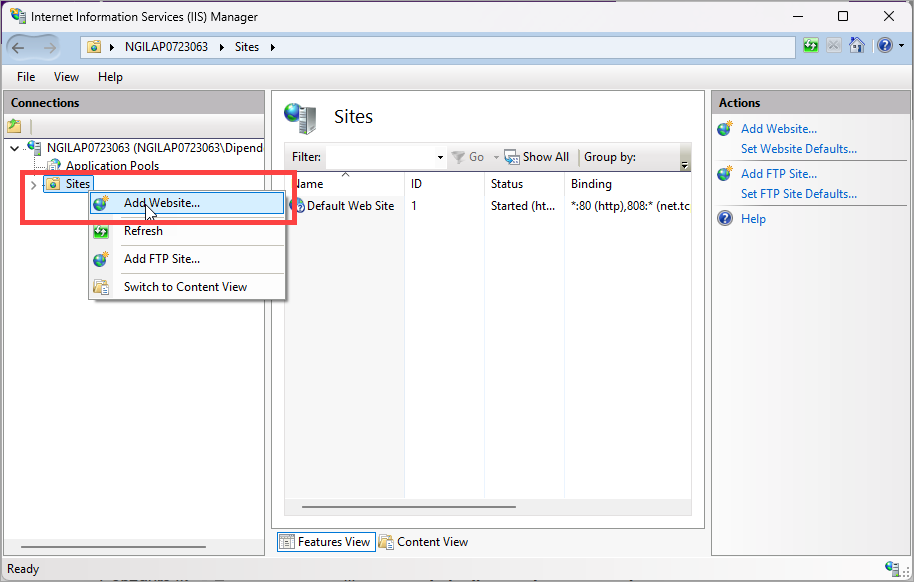The image size is (914, 582).
Task: Click Set FTP Site Defaults link
Action: 799,194
